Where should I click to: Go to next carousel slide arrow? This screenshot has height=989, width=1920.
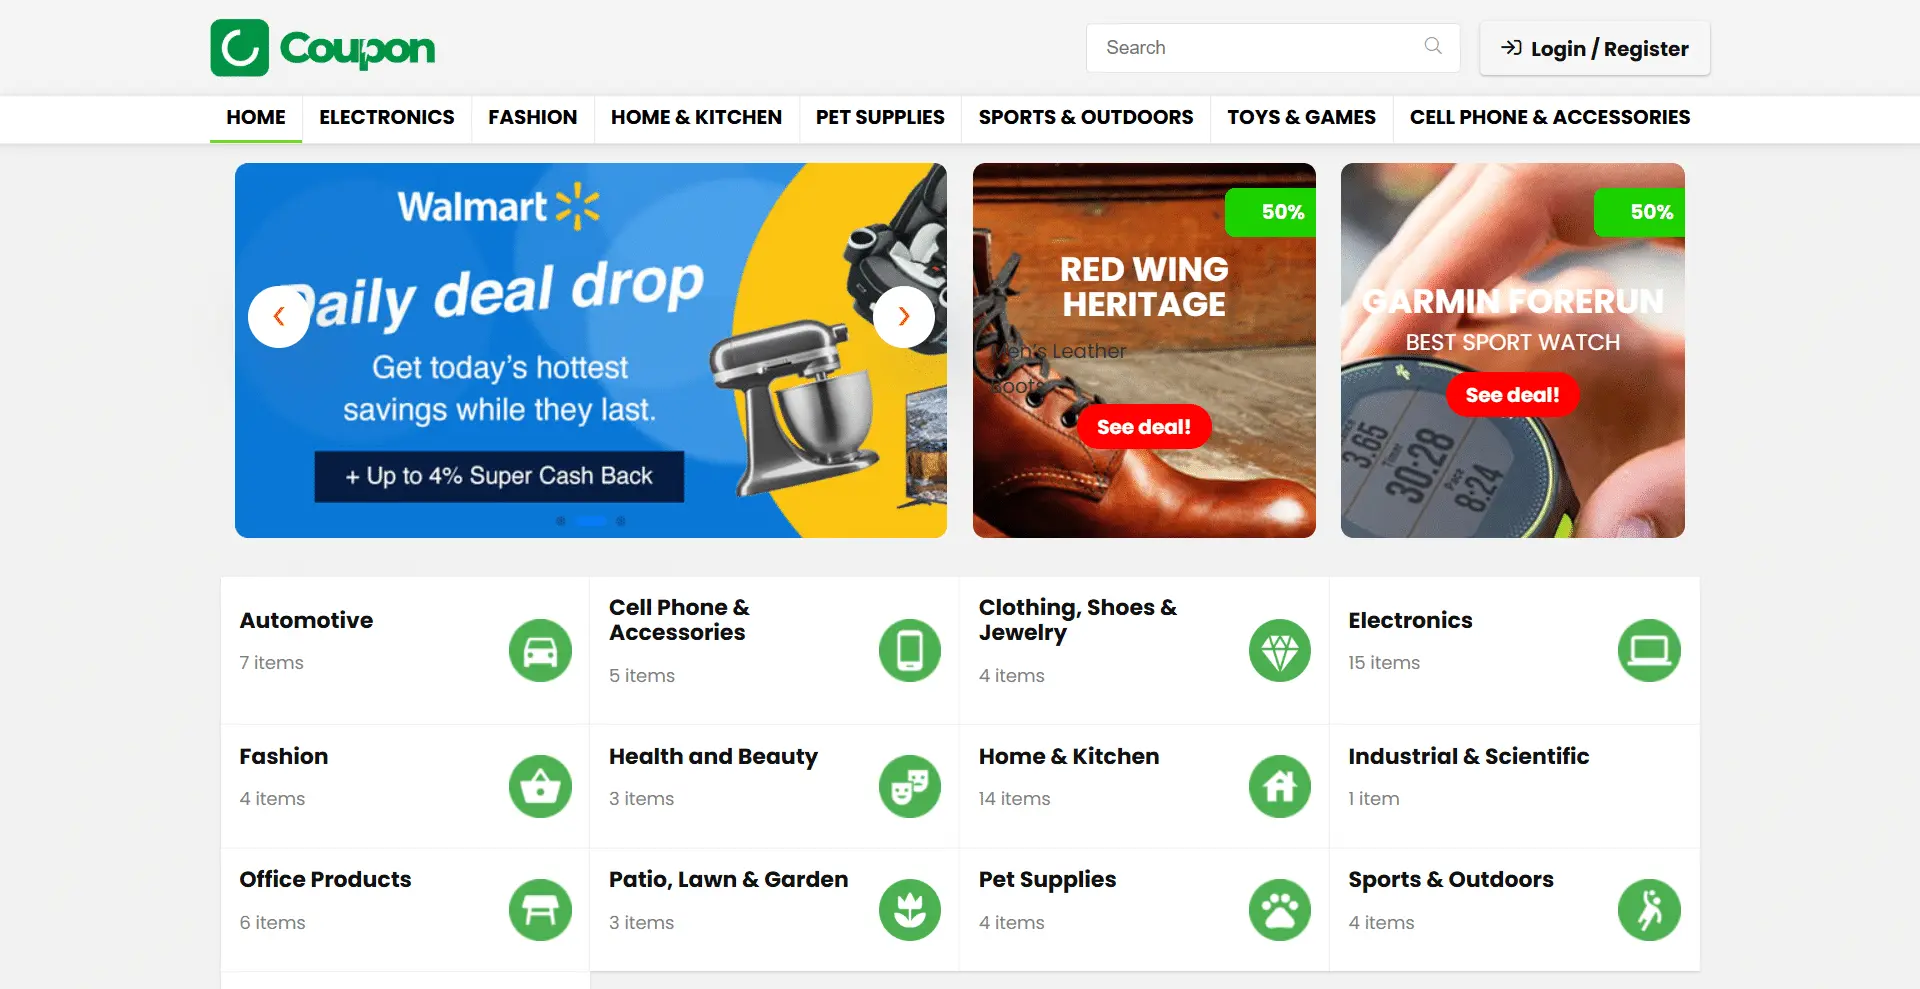904,317
